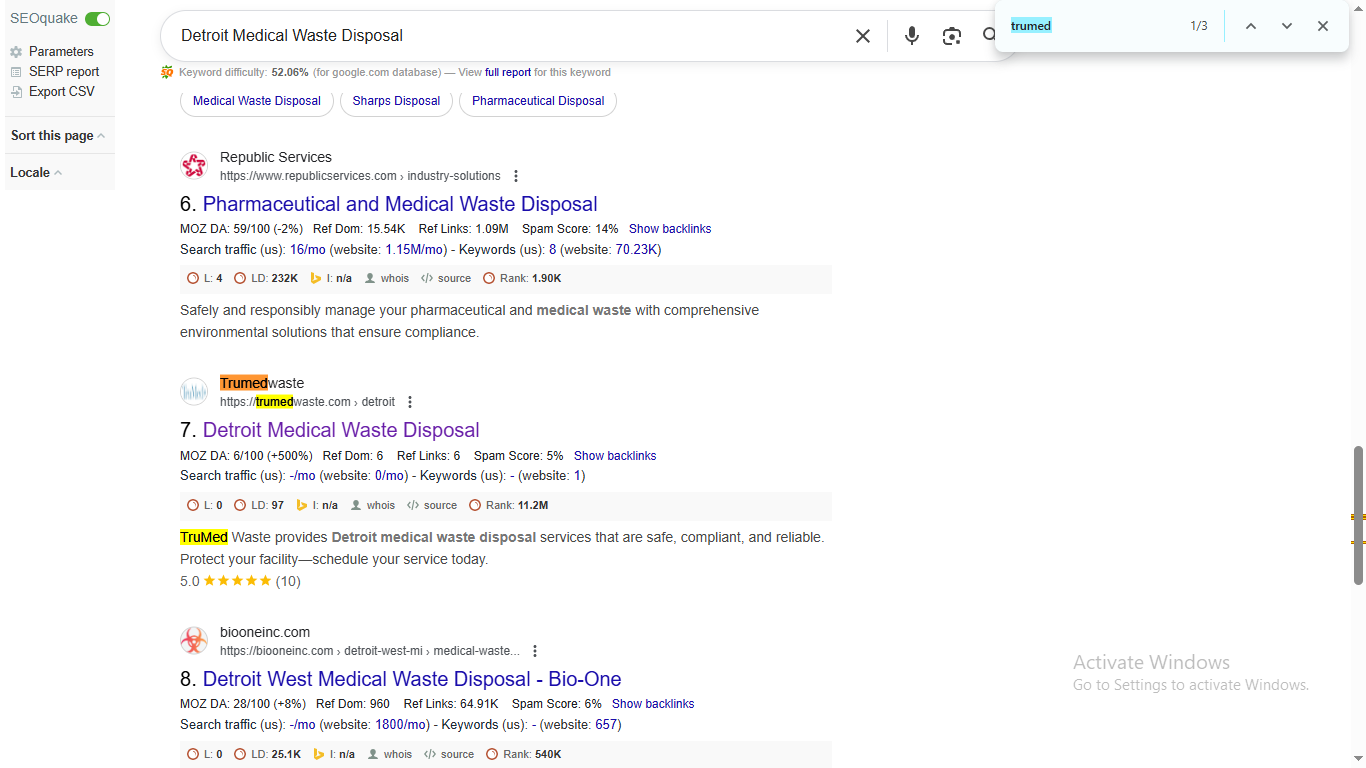Open more options for Republic Services result
This screenshot has height=768, width=1366.
coord(516,176)
